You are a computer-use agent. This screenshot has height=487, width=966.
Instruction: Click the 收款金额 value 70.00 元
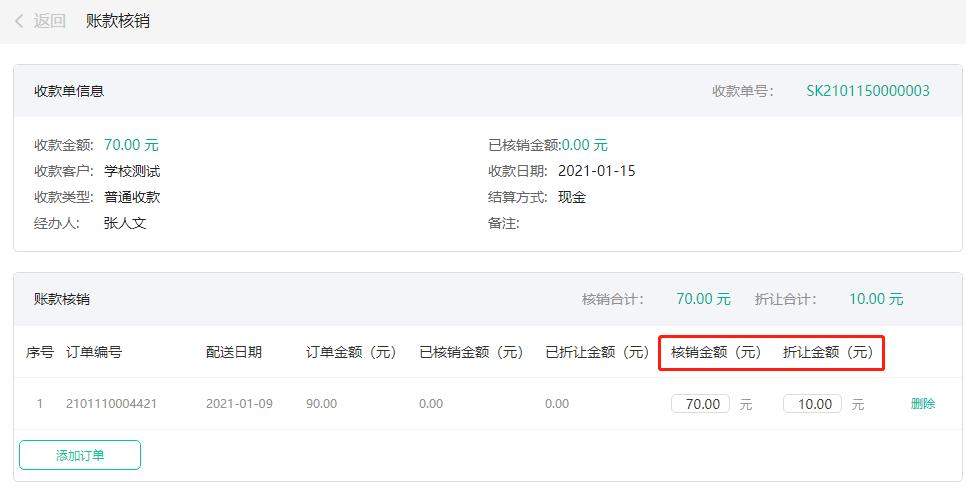click(131, 145)
